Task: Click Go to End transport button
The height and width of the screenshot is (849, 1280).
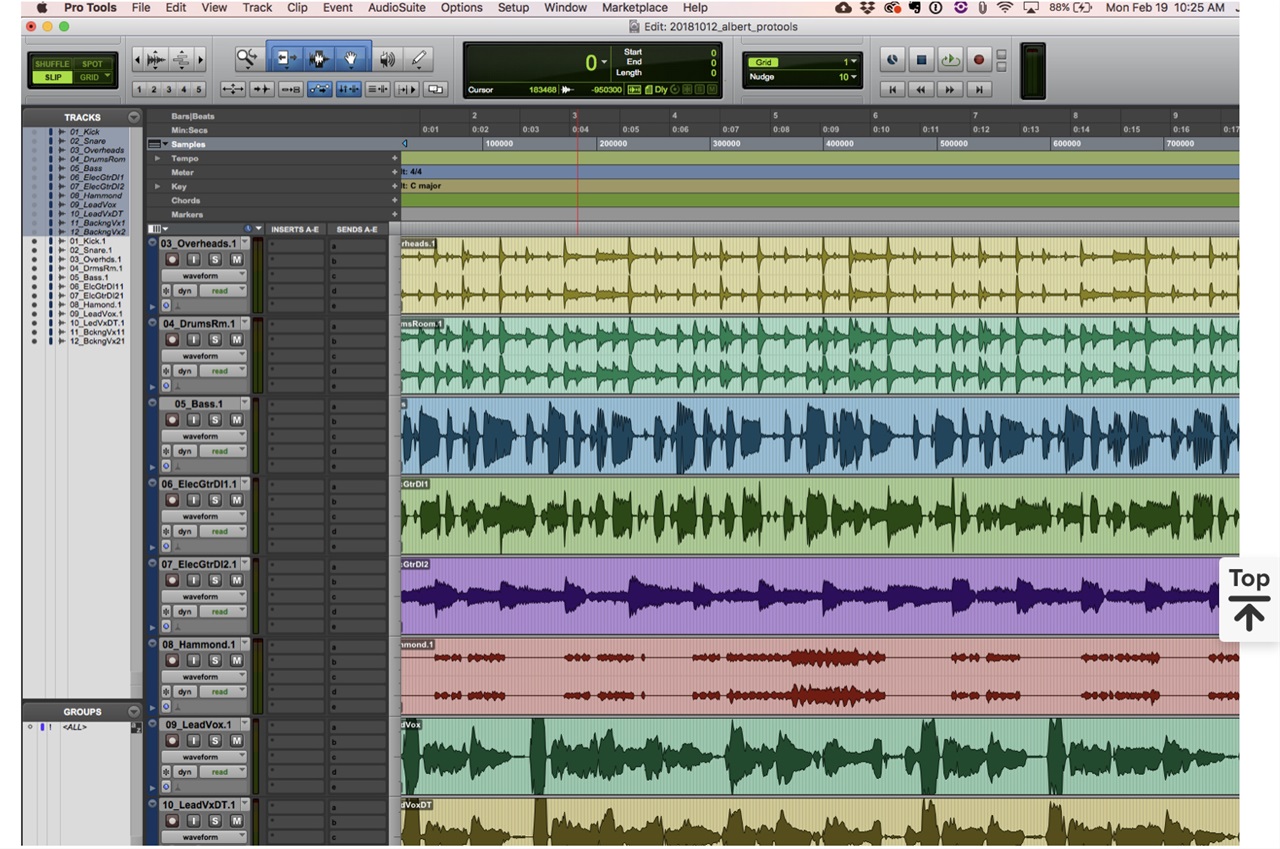Action: (x=979, y=89)
